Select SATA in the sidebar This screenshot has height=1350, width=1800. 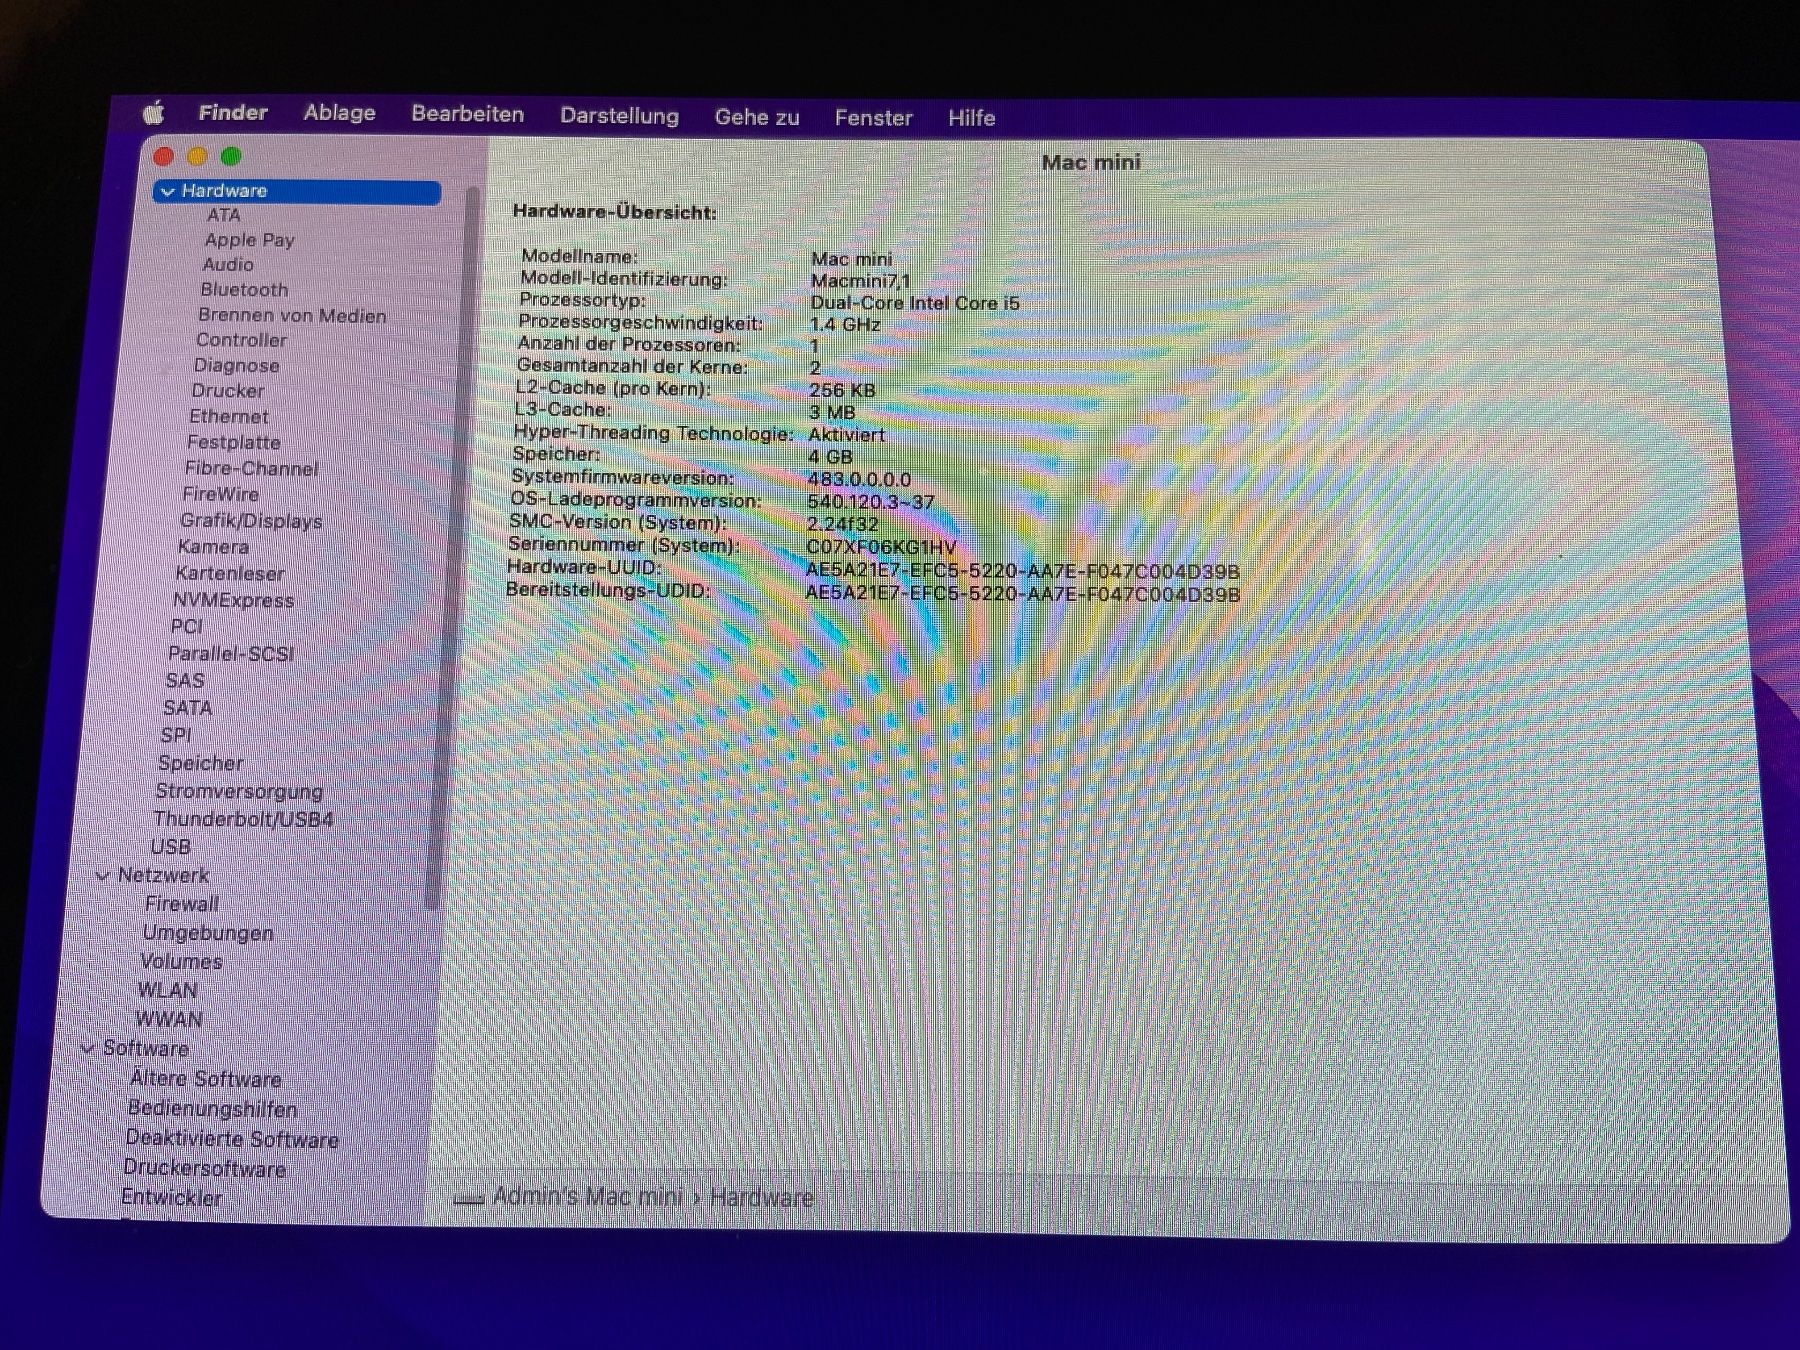point(187,708)
